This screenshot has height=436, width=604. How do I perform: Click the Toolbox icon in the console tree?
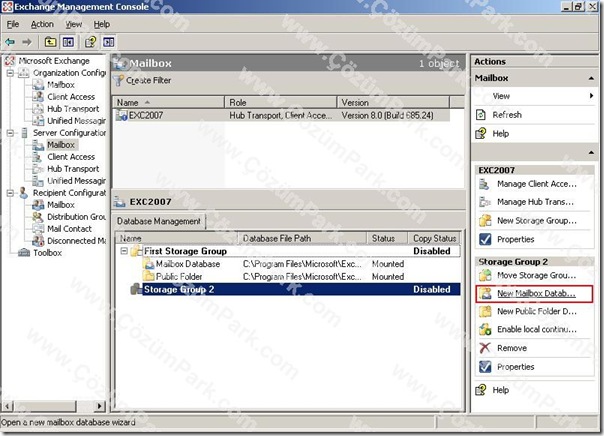pyautogui.click(x=24, y=253)
